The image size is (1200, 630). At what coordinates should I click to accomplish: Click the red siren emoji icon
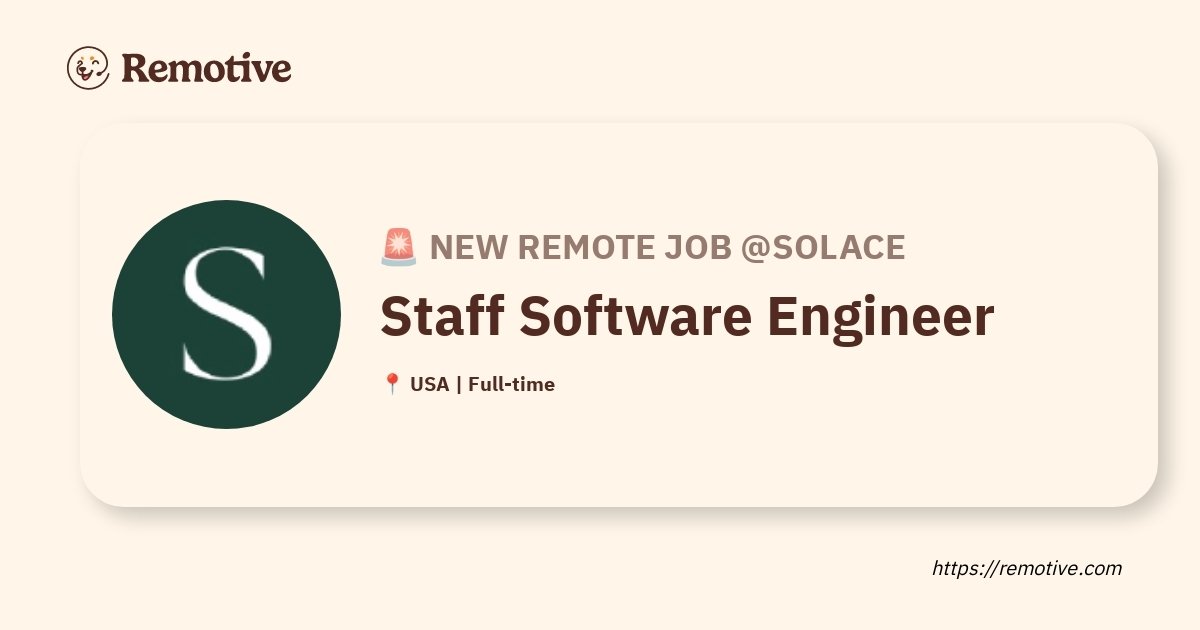[399, 247]
